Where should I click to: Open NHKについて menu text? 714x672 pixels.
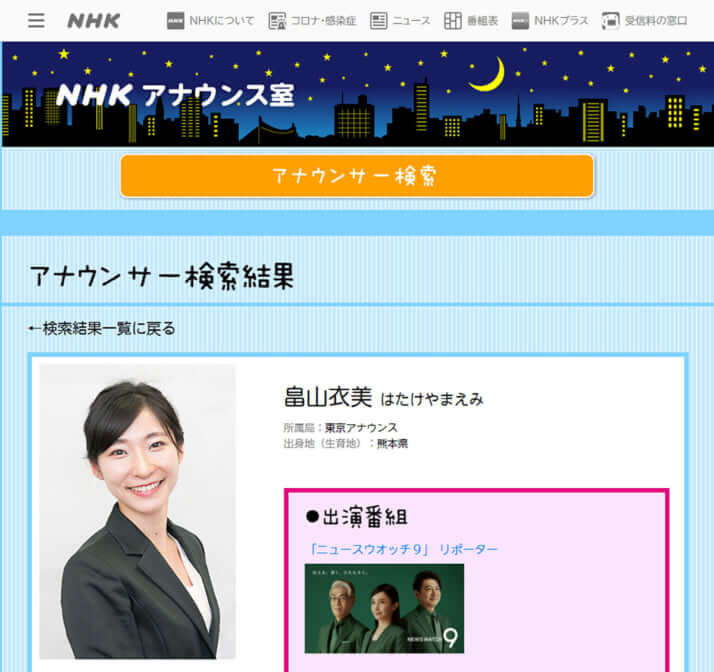pos(222,20)
